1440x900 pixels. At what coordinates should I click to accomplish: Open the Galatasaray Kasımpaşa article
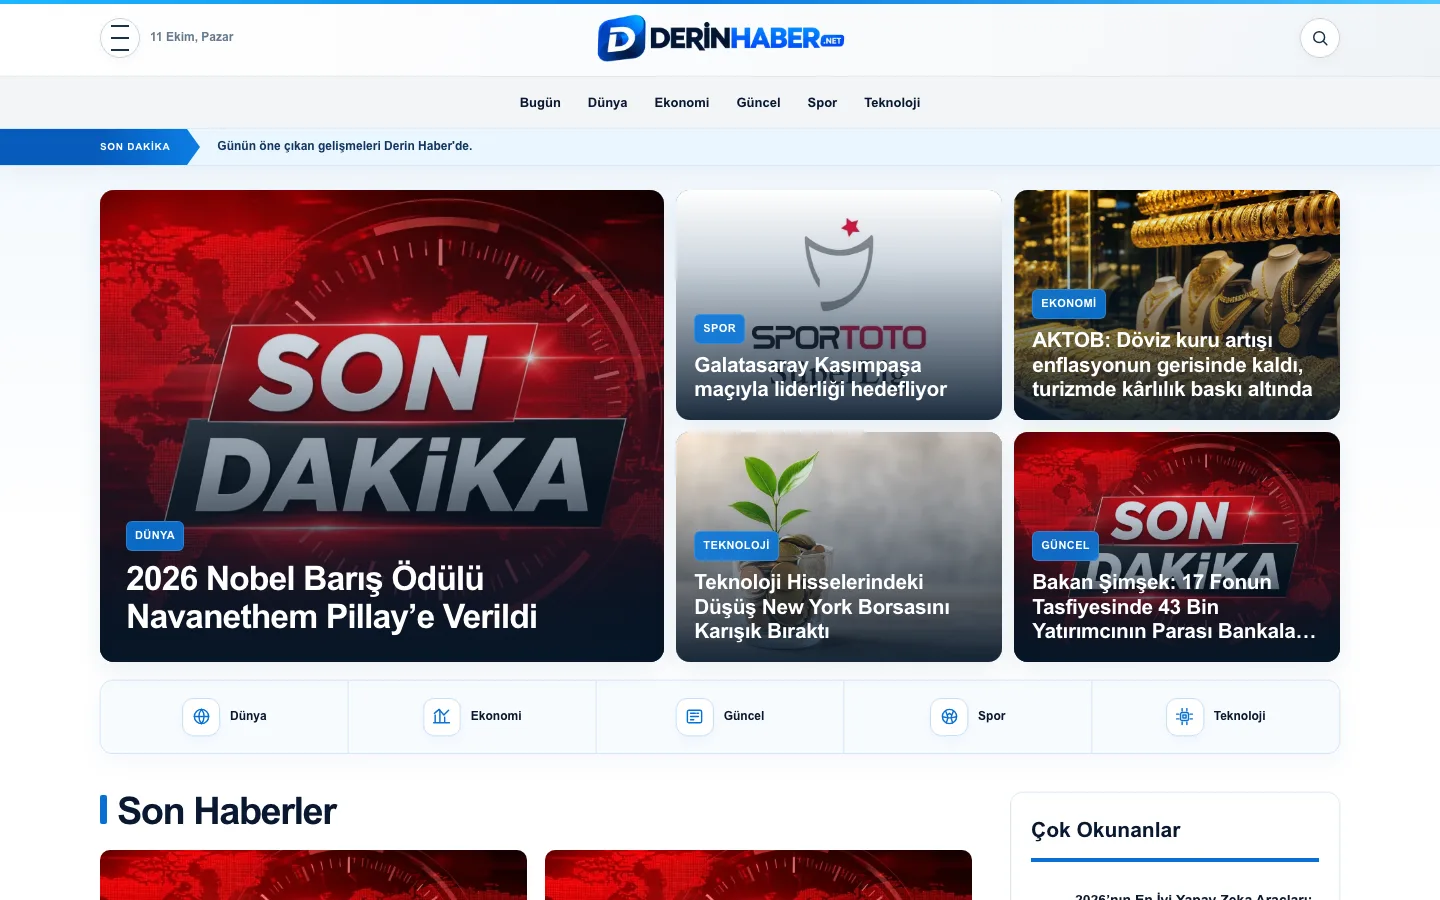(x=820, y=377)
